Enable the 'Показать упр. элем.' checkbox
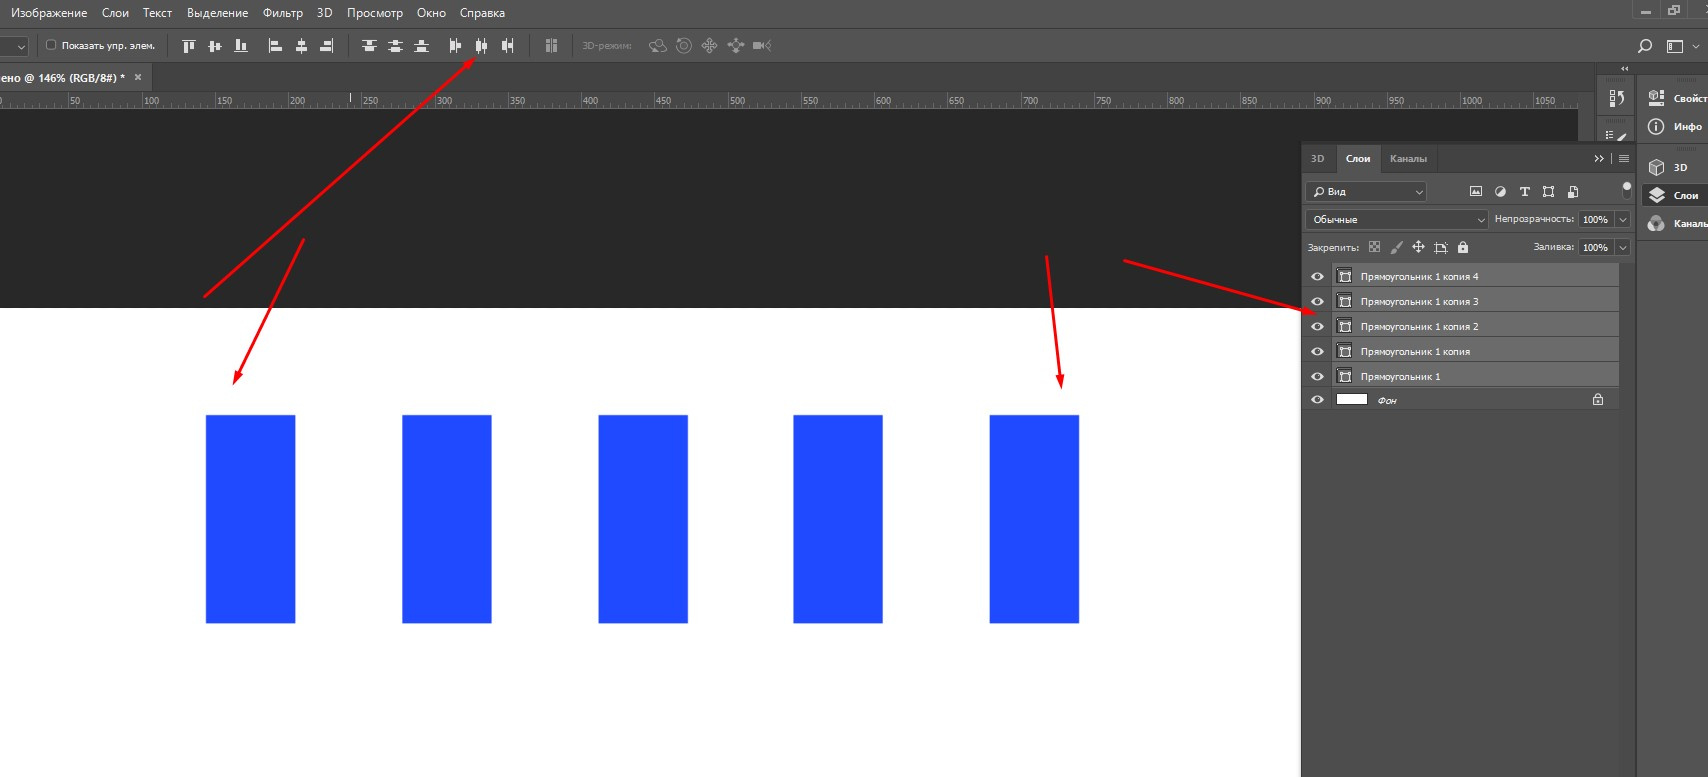The height and width of the screenshot is (777, 1708). (51, 45)
